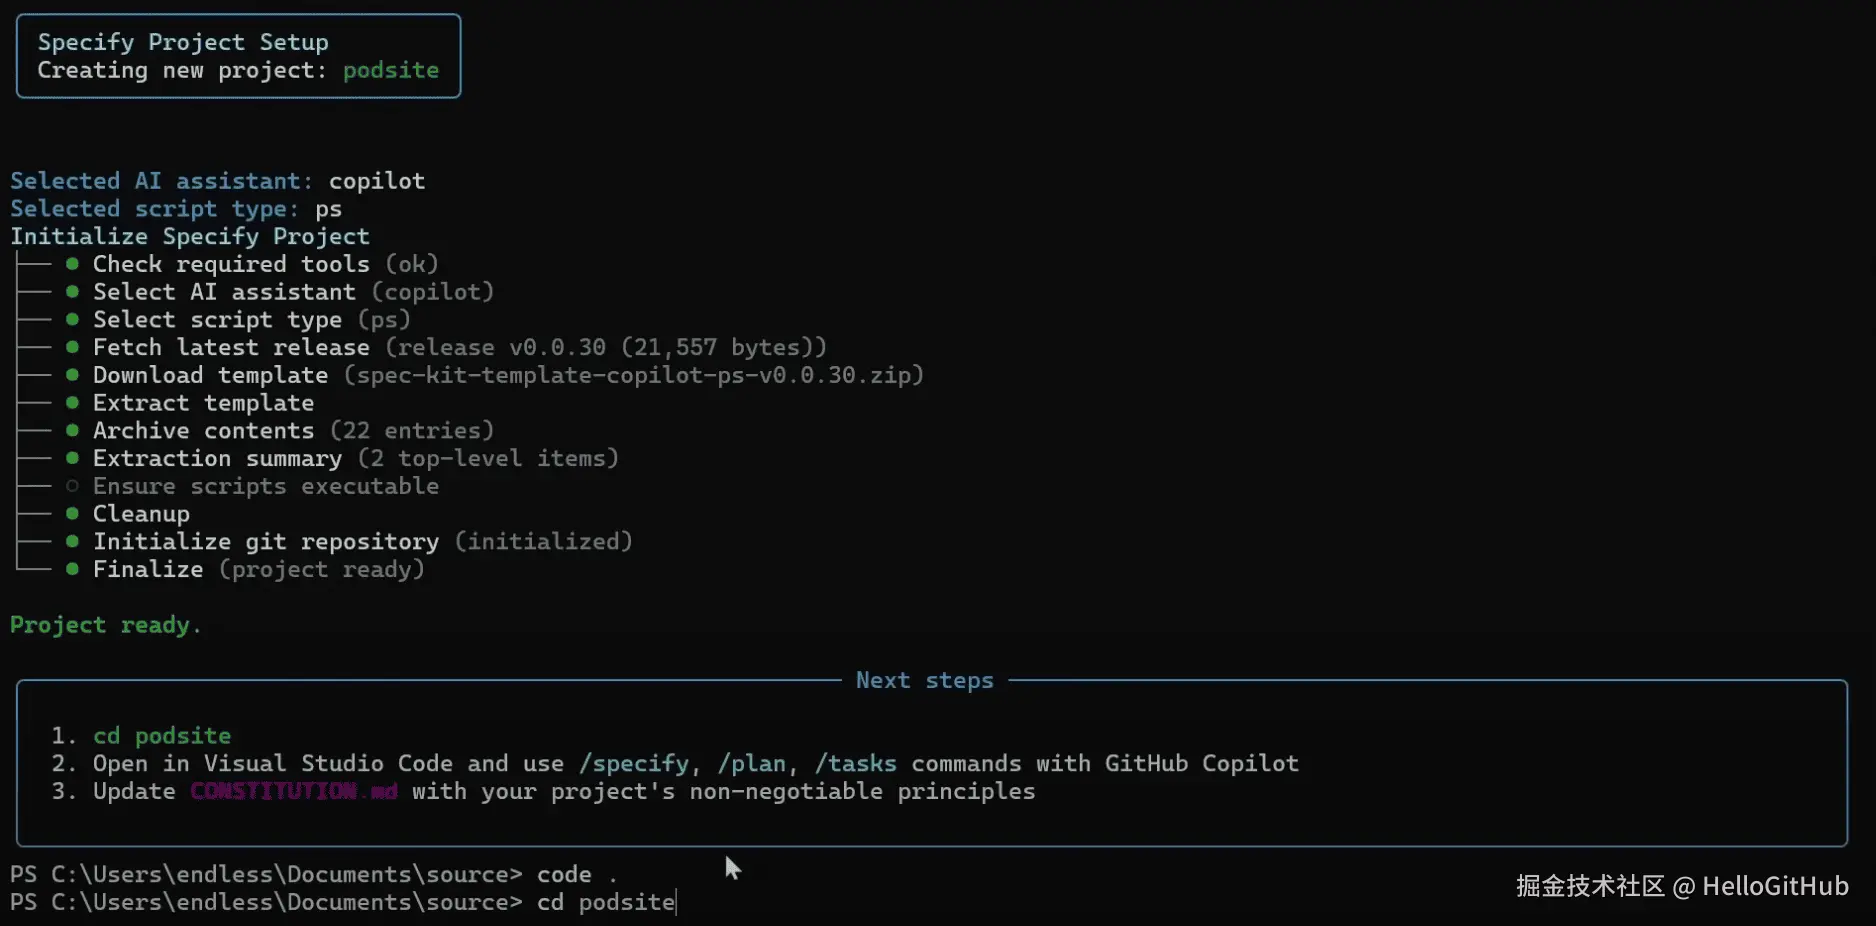The image size is (1876, 926).
Task: Click the 'cd podsite' command prompt line
Action: [605, 902]
